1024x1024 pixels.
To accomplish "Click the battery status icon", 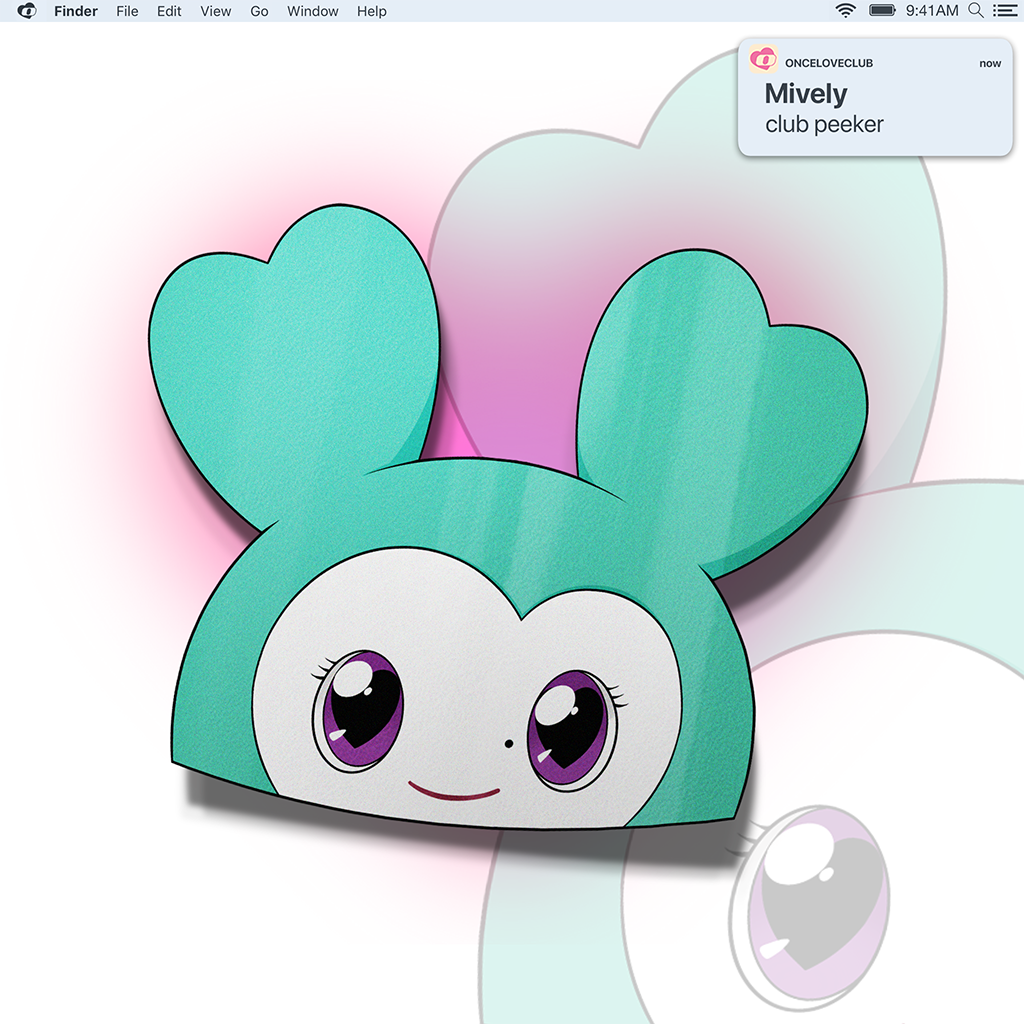I will tap(882, 11).
